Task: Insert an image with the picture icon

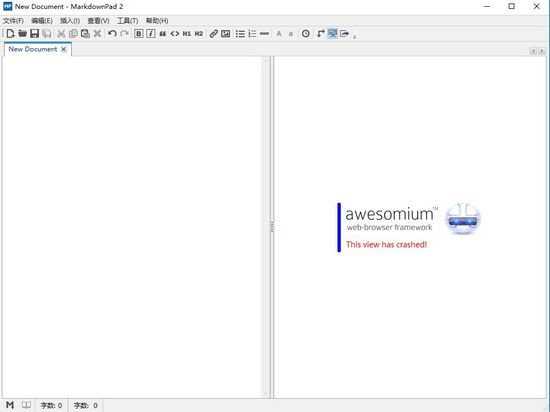Action: (226, 34)
